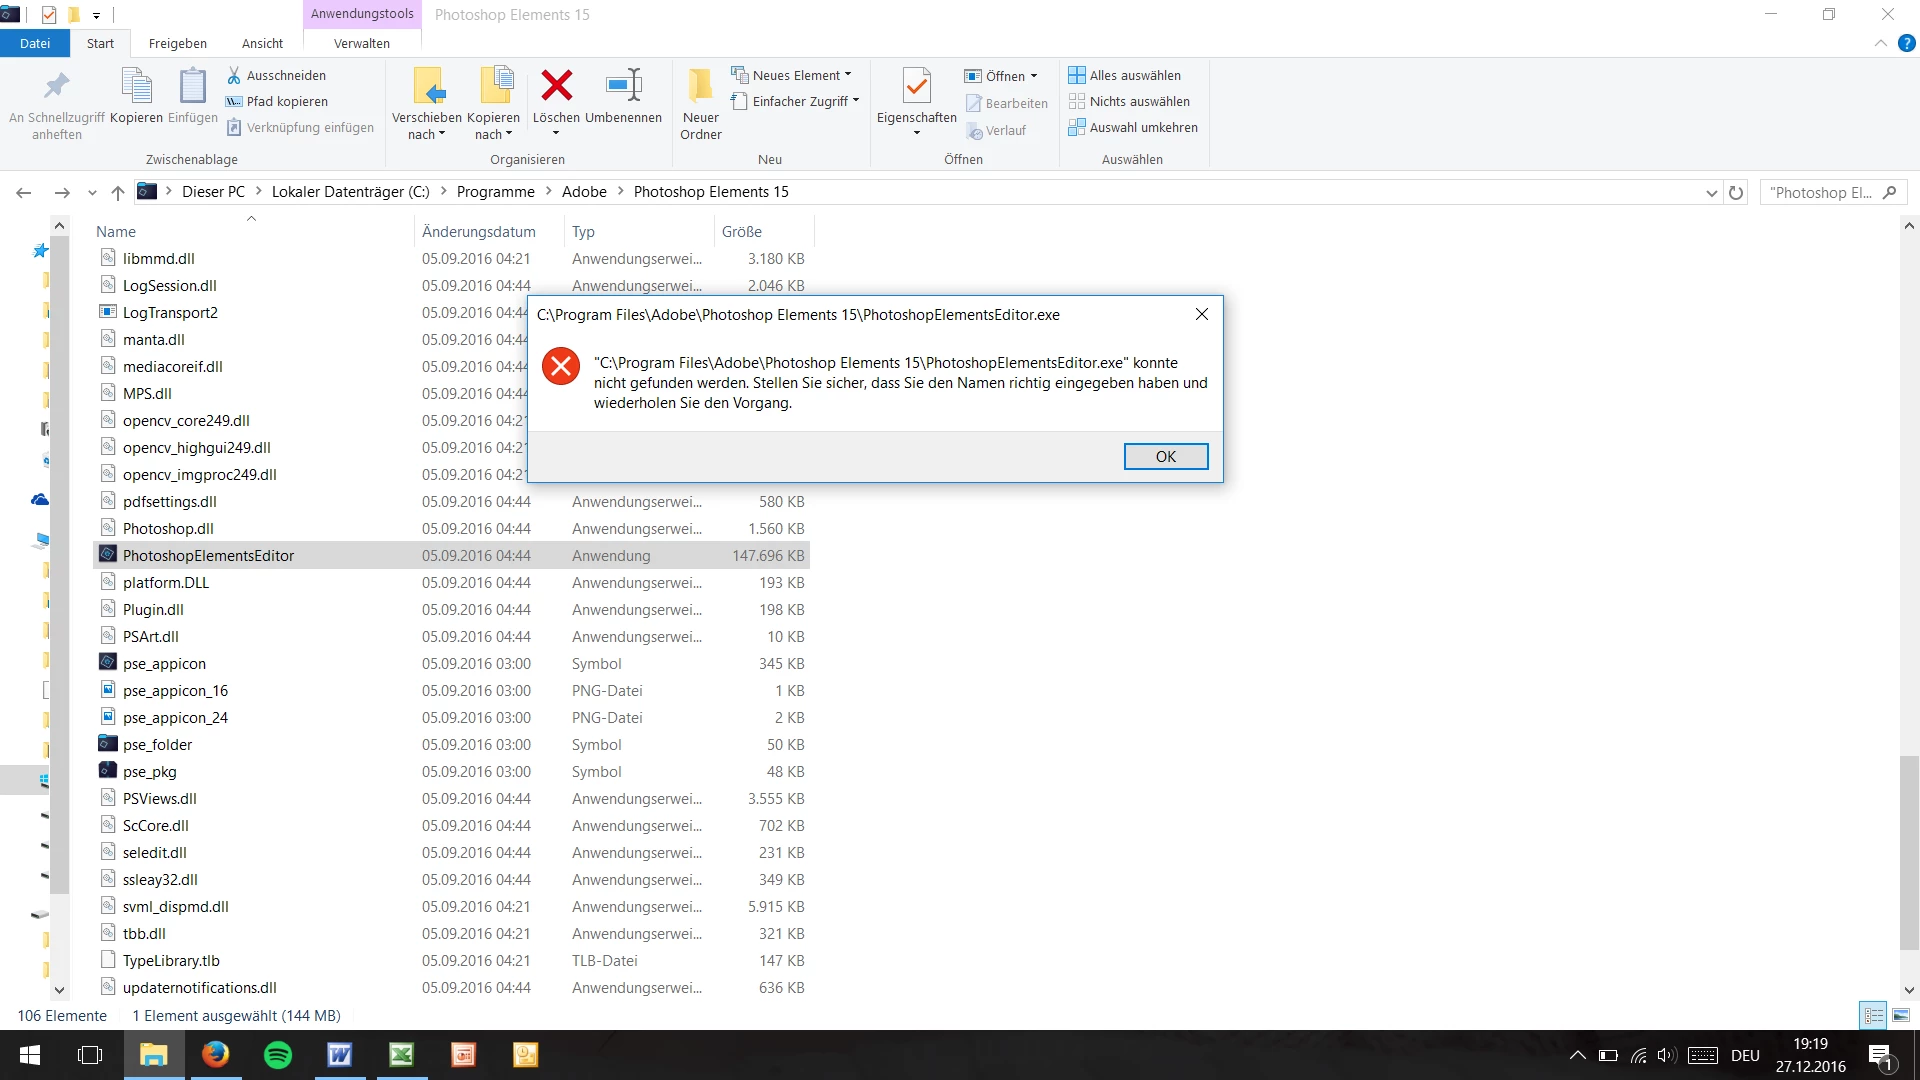Click the red Löschen delete icon

click(x=556, y=86)
